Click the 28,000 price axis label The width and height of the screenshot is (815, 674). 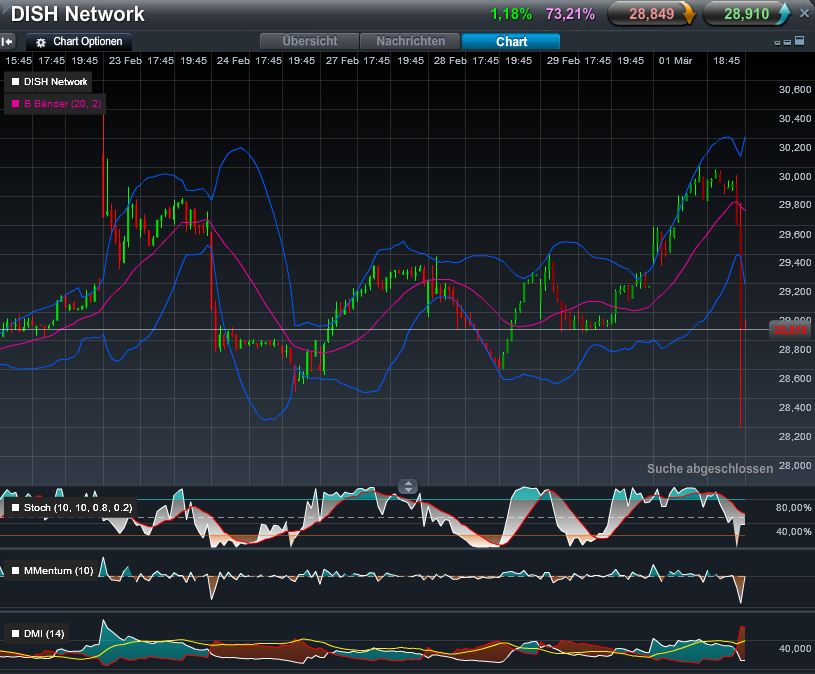tap(795, 465)
